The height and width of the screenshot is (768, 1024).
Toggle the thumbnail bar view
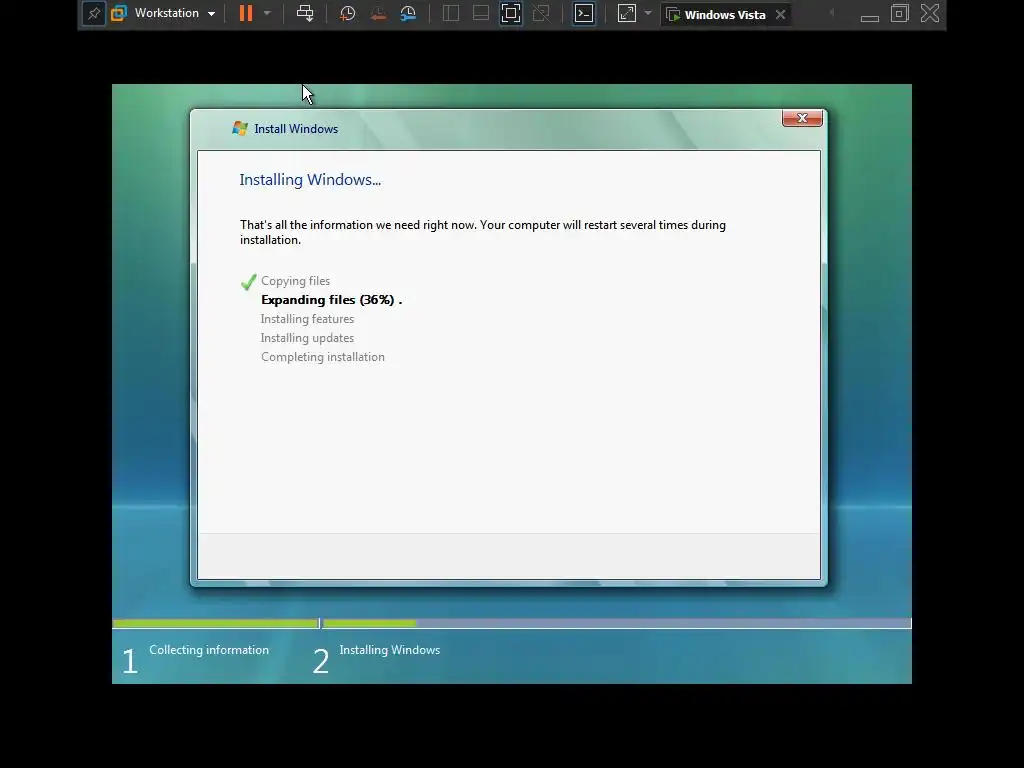481,13
